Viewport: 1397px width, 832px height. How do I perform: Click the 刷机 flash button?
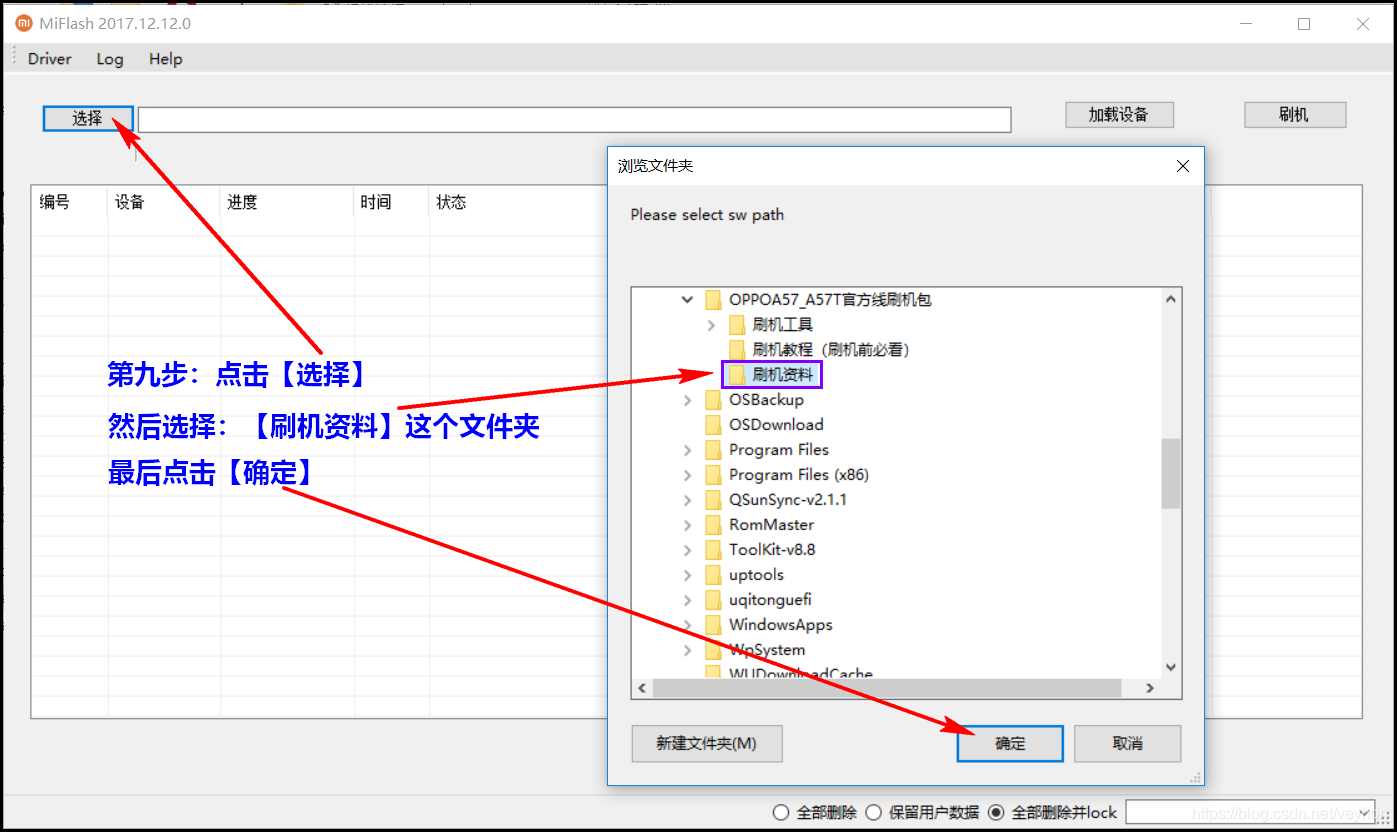pos(1295,115)
